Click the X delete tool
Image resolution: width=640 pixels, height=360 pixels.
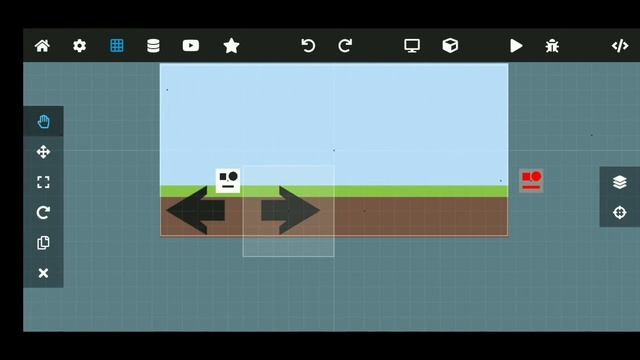(43, 273)
